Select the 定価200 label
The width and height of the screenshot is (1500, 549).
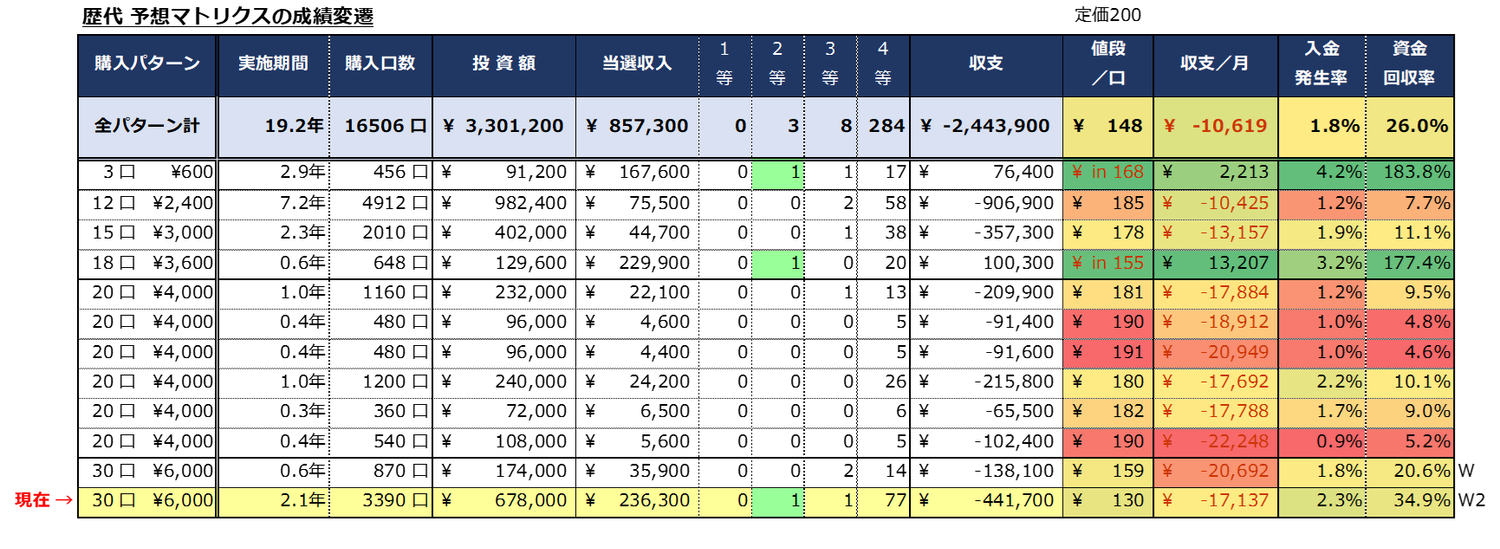(1108, 16)
